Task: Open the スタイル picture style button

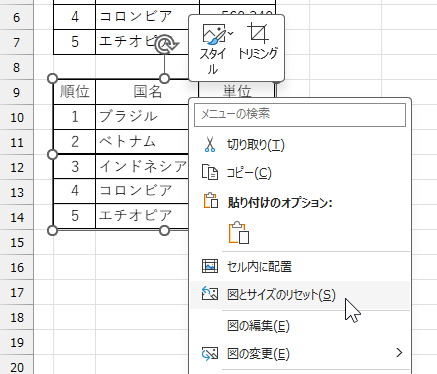Action: pyautogui.click(x=213, y=48)
